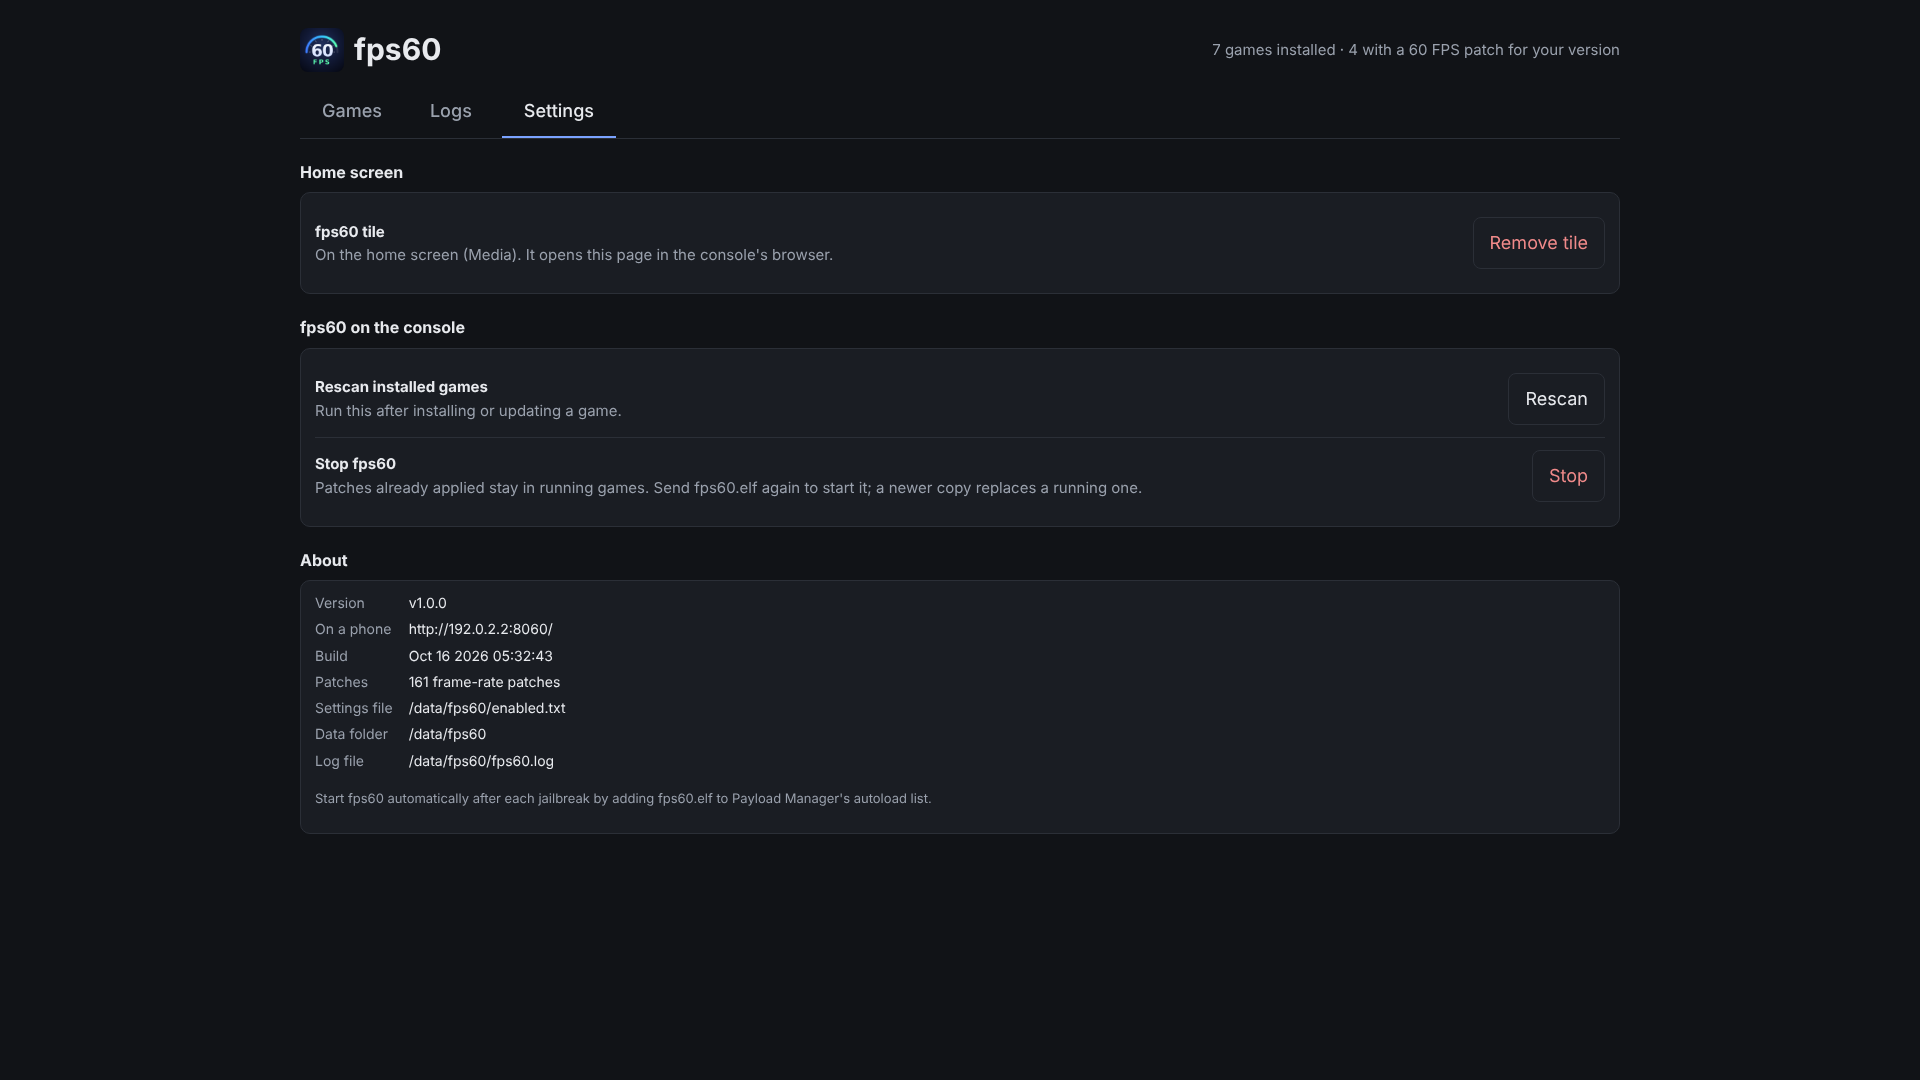
Task: Start a Rescan of installed games
Action: click(x=1556, y=399)
